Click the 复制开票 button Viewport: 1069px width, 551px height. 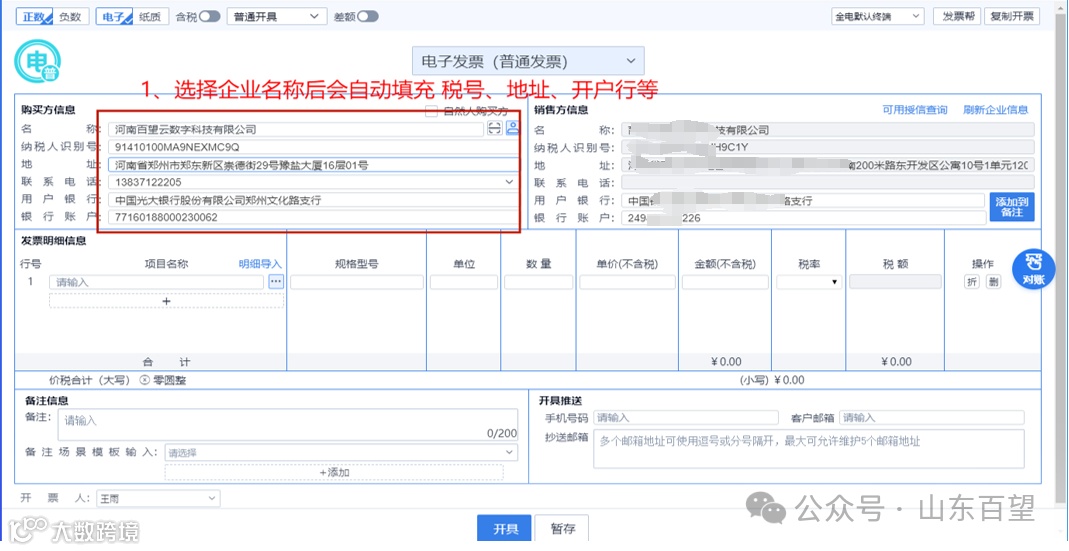coord(1012,16)
